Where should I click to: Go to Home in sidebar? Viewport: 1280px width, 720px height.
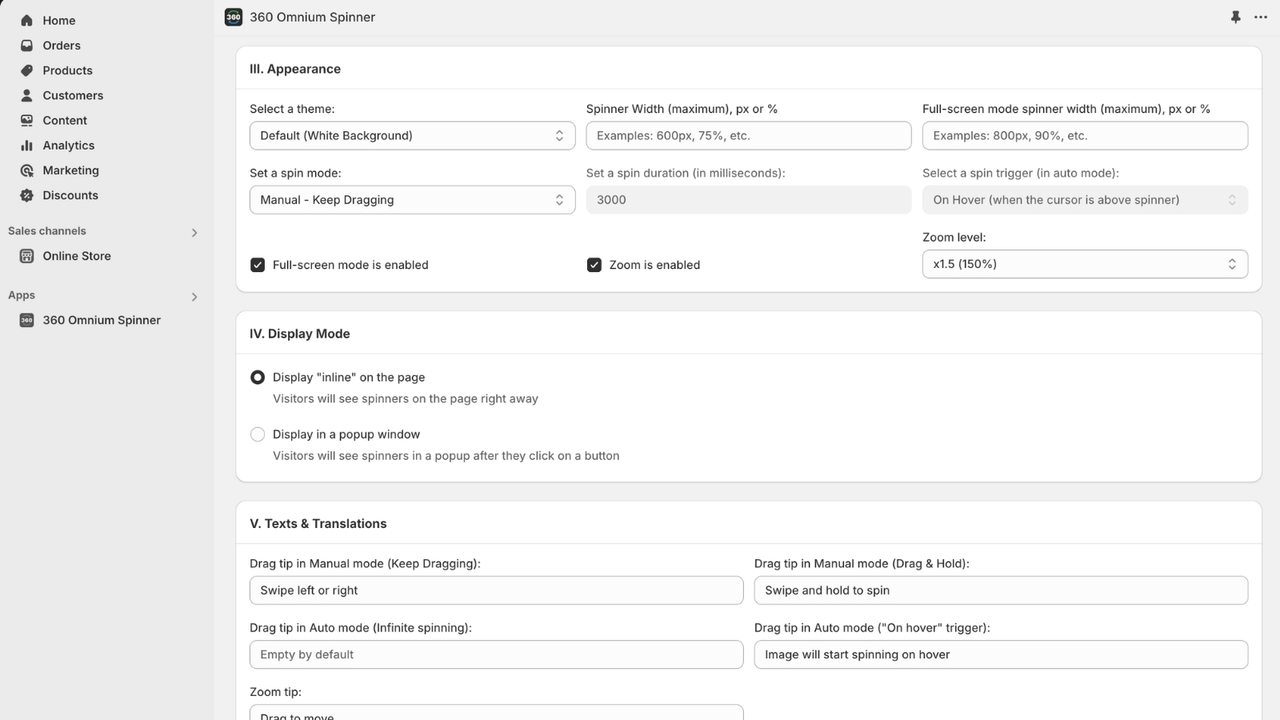coord(59,20)
